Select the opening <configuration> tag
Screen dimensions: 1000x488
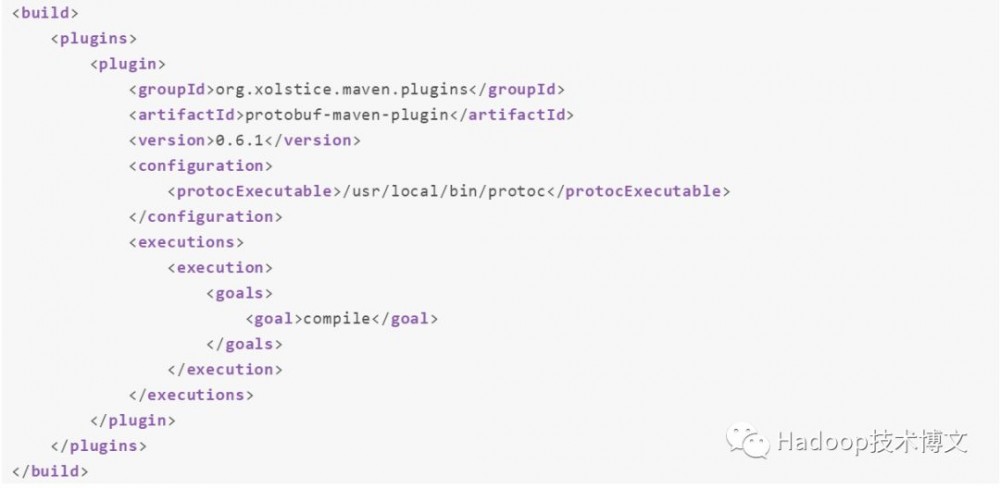pyautogui.click(x=200, y=166)
